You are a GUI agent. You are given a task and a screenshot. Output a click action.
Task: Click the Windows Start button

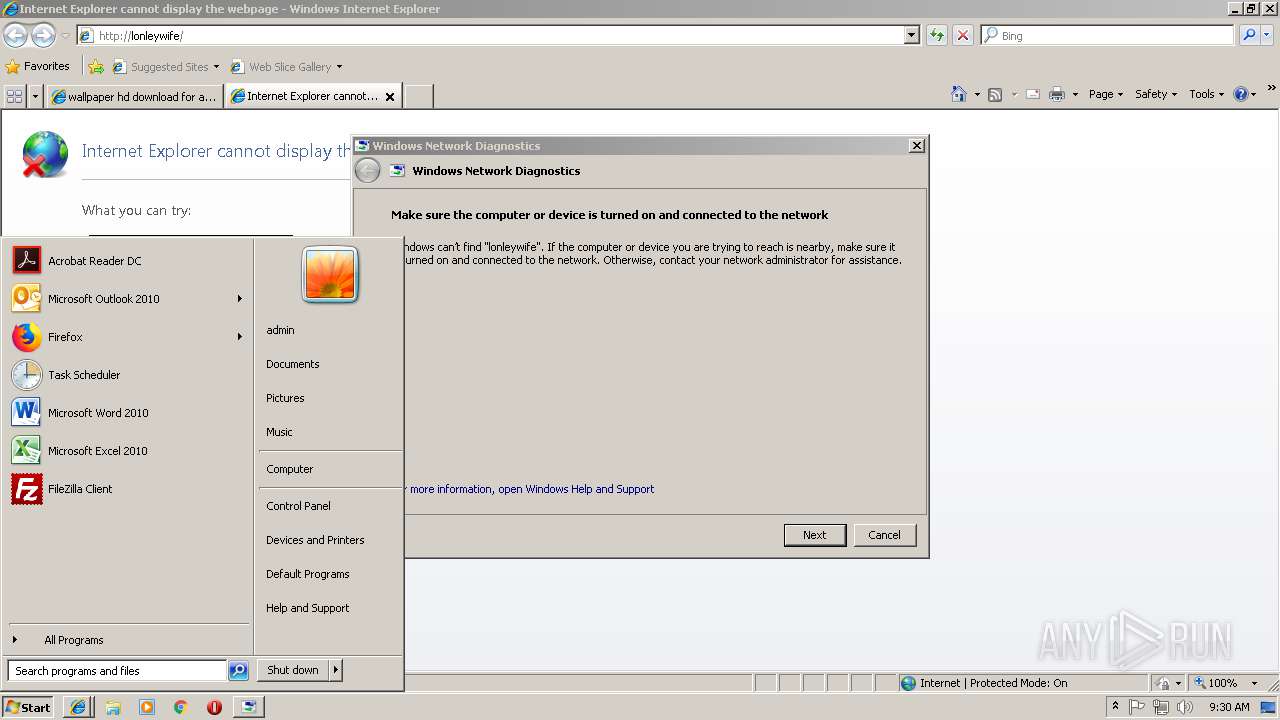28,707
